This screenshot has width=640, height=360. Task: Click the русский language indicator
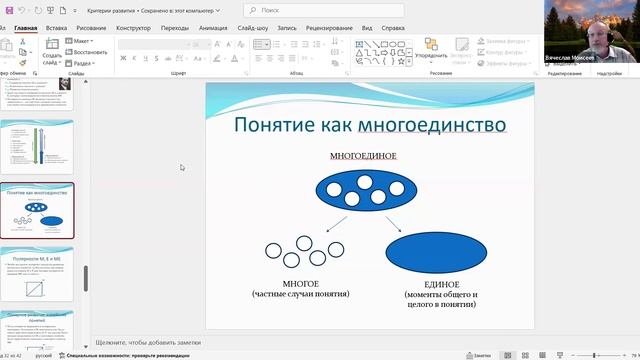point(43,356)
